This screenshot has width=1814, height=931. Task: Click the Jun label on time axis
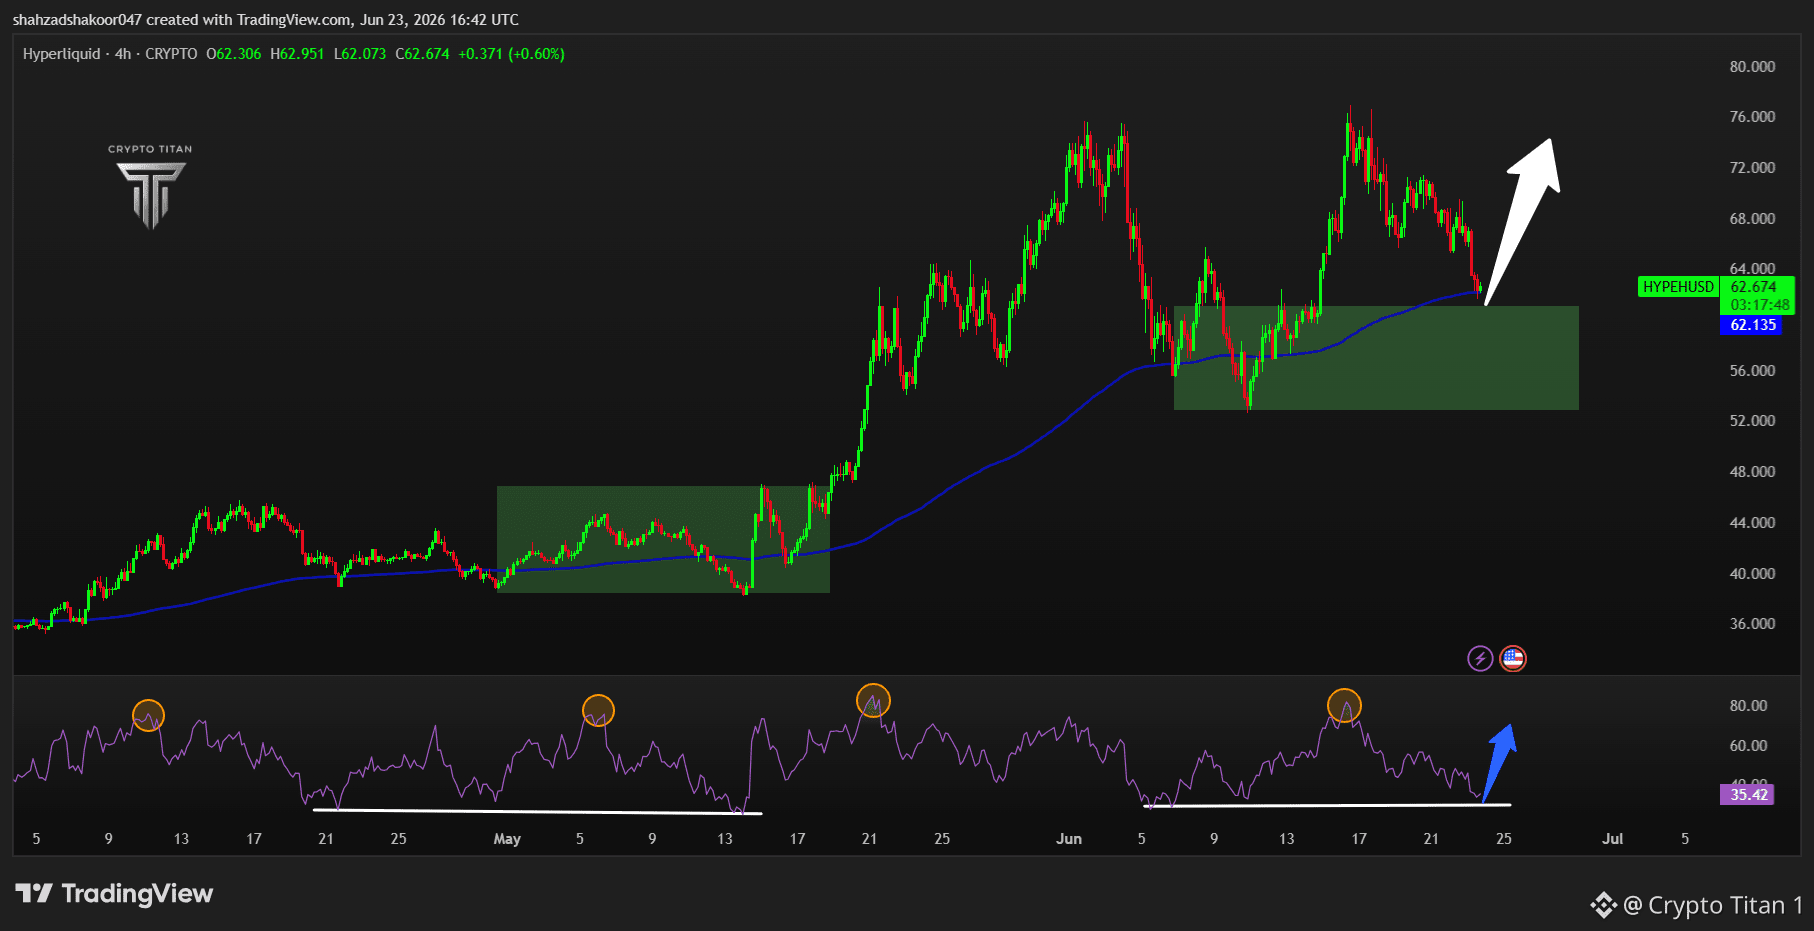1069,839
